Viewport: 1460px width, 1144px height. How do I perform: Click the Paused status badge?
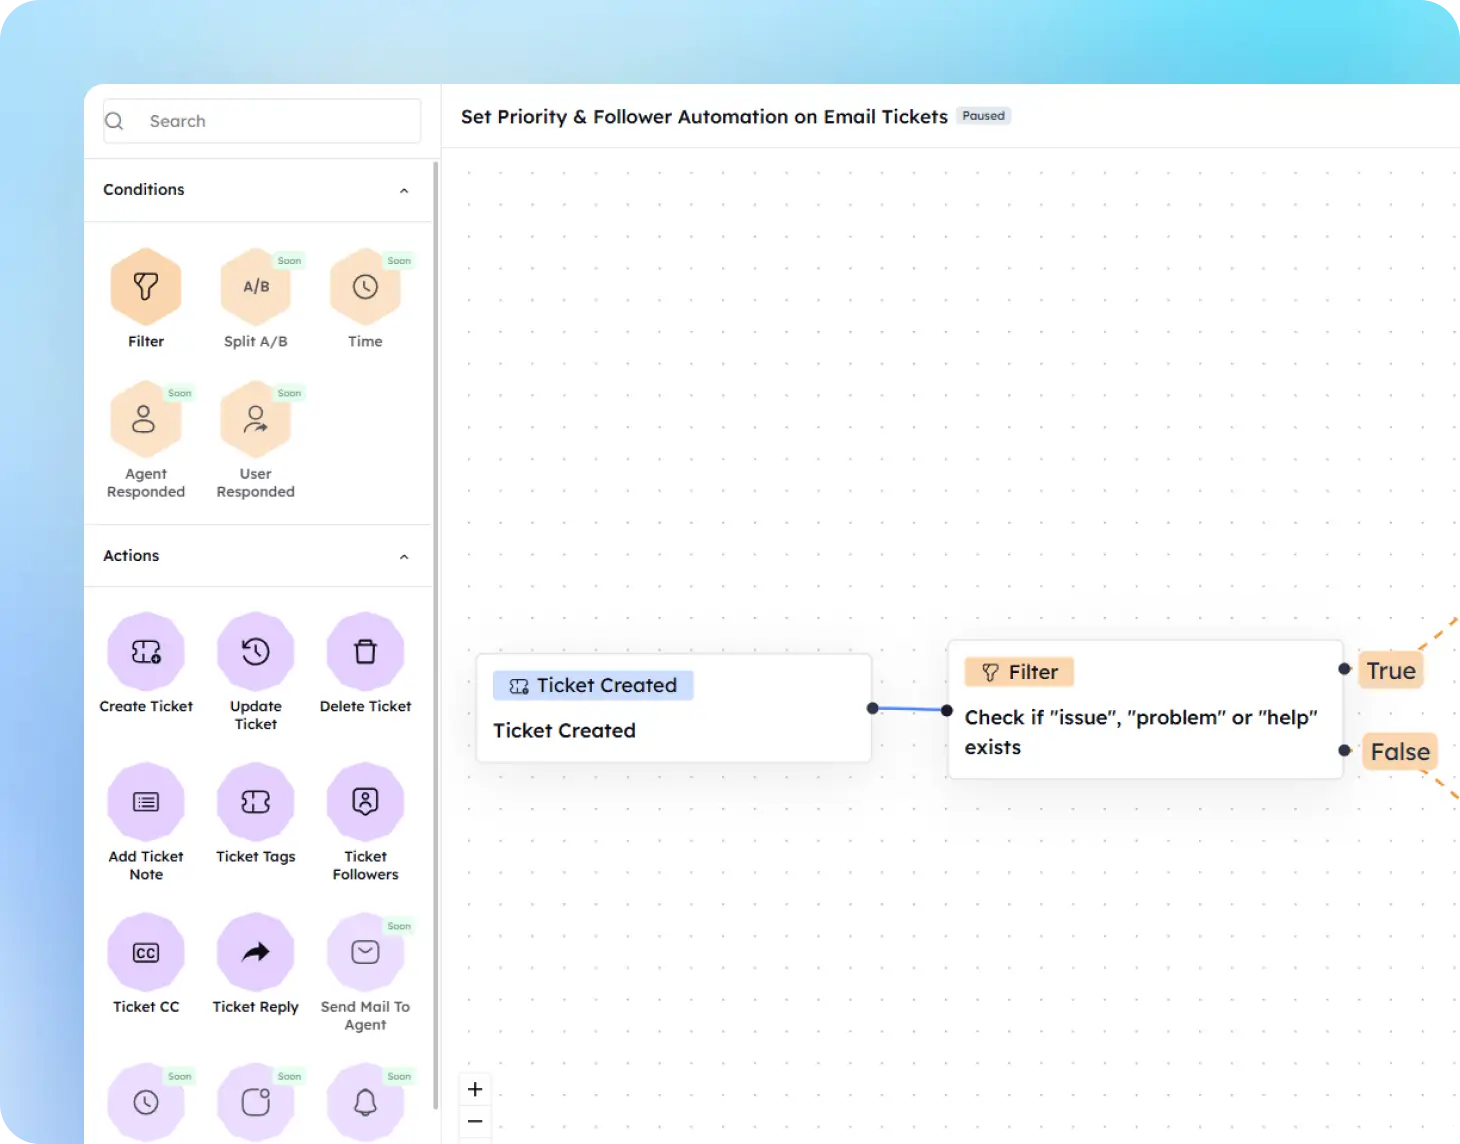click(x=983, y=116)
